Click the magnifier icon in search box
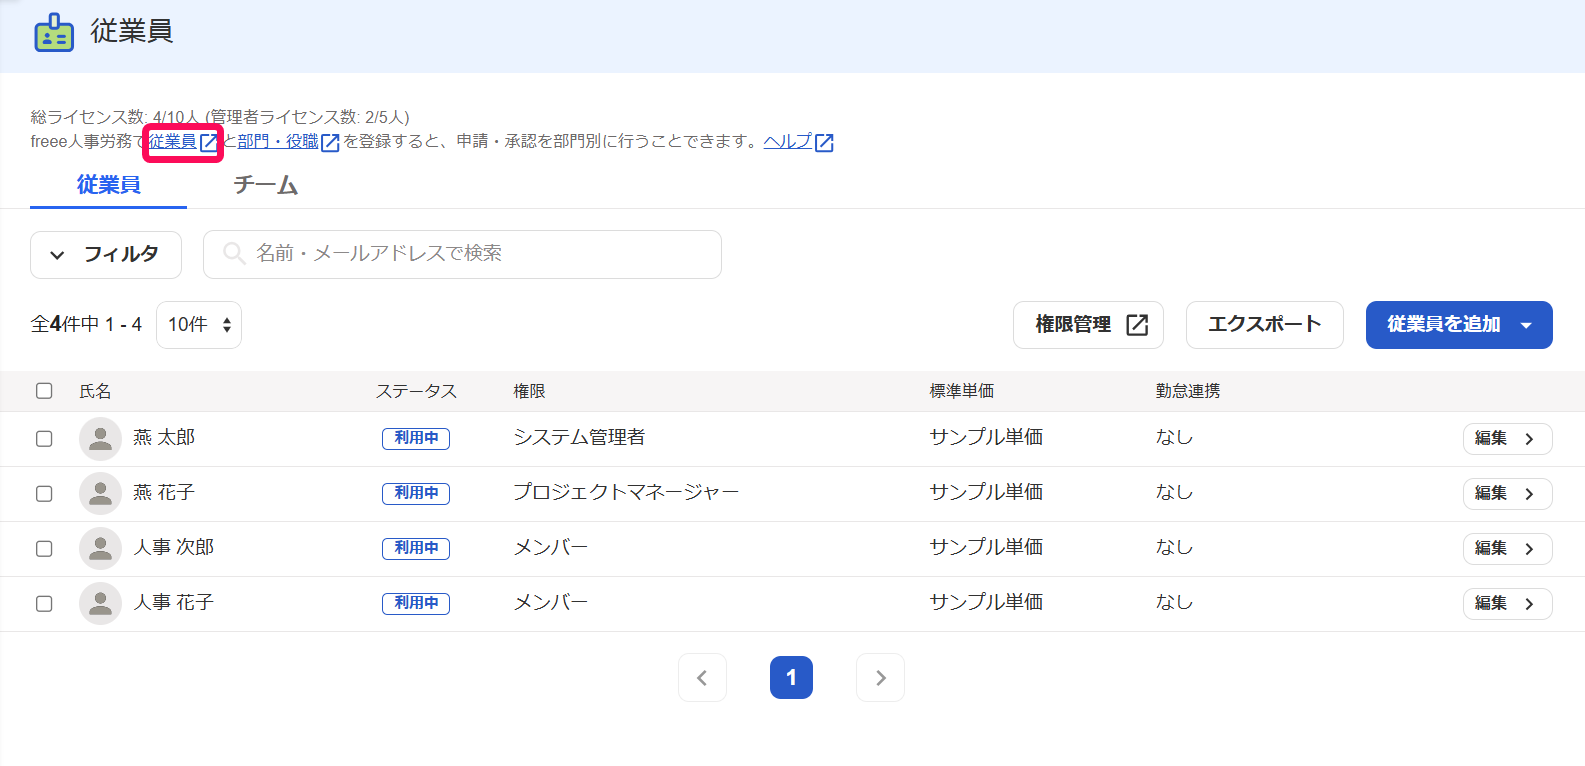Image resolution: width=1585 pixels, height=766 pixels. pyautogui.click(x=233, y=253)
